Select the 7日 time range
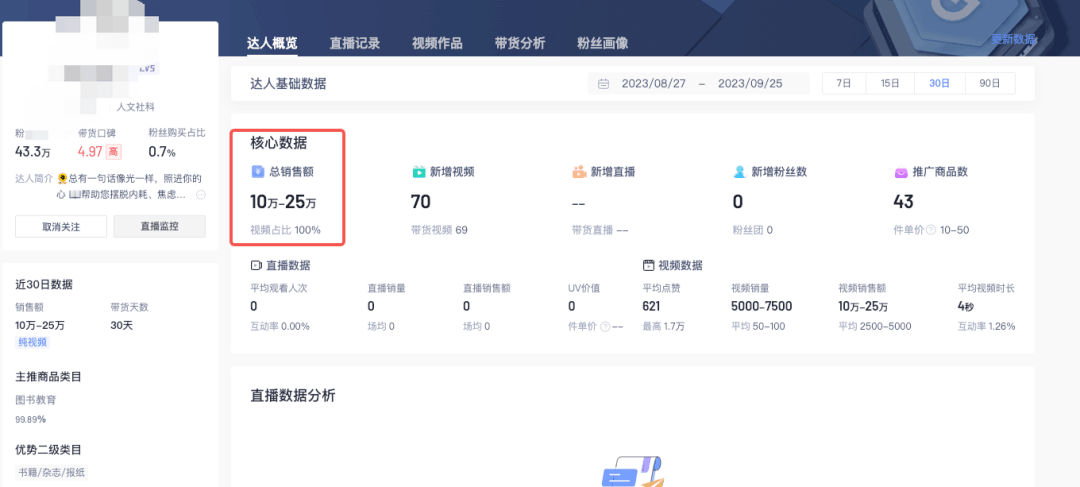The image size is (1080, 487). tap(844, 83)
